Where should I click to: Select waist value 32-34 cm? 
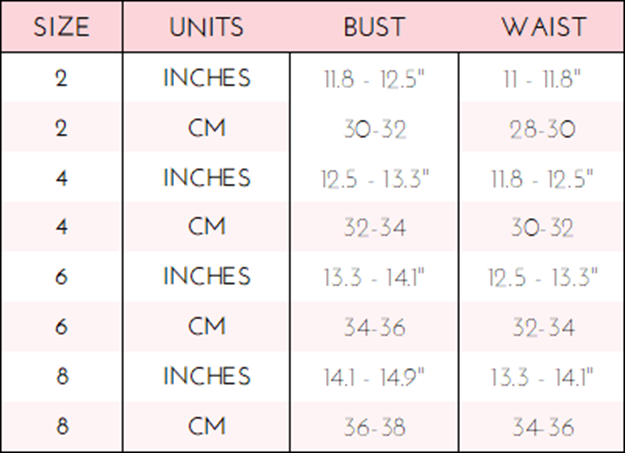[x=543, y=327]
